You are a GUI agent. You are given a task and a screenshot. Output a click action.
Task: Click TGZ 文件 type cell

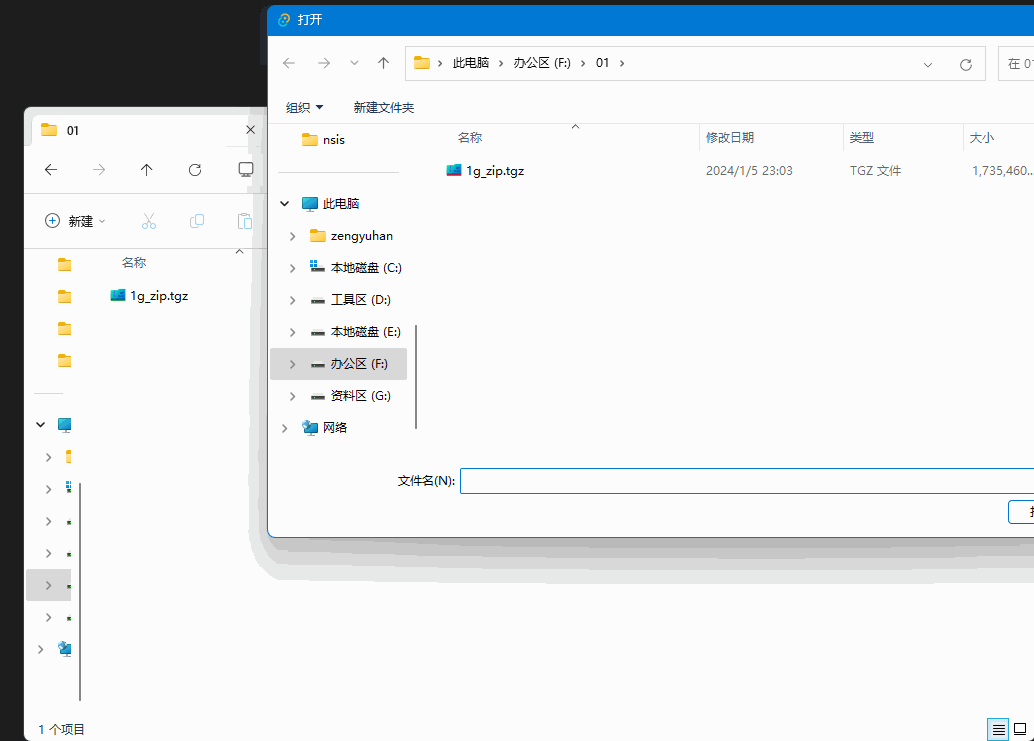click(875, 171)
